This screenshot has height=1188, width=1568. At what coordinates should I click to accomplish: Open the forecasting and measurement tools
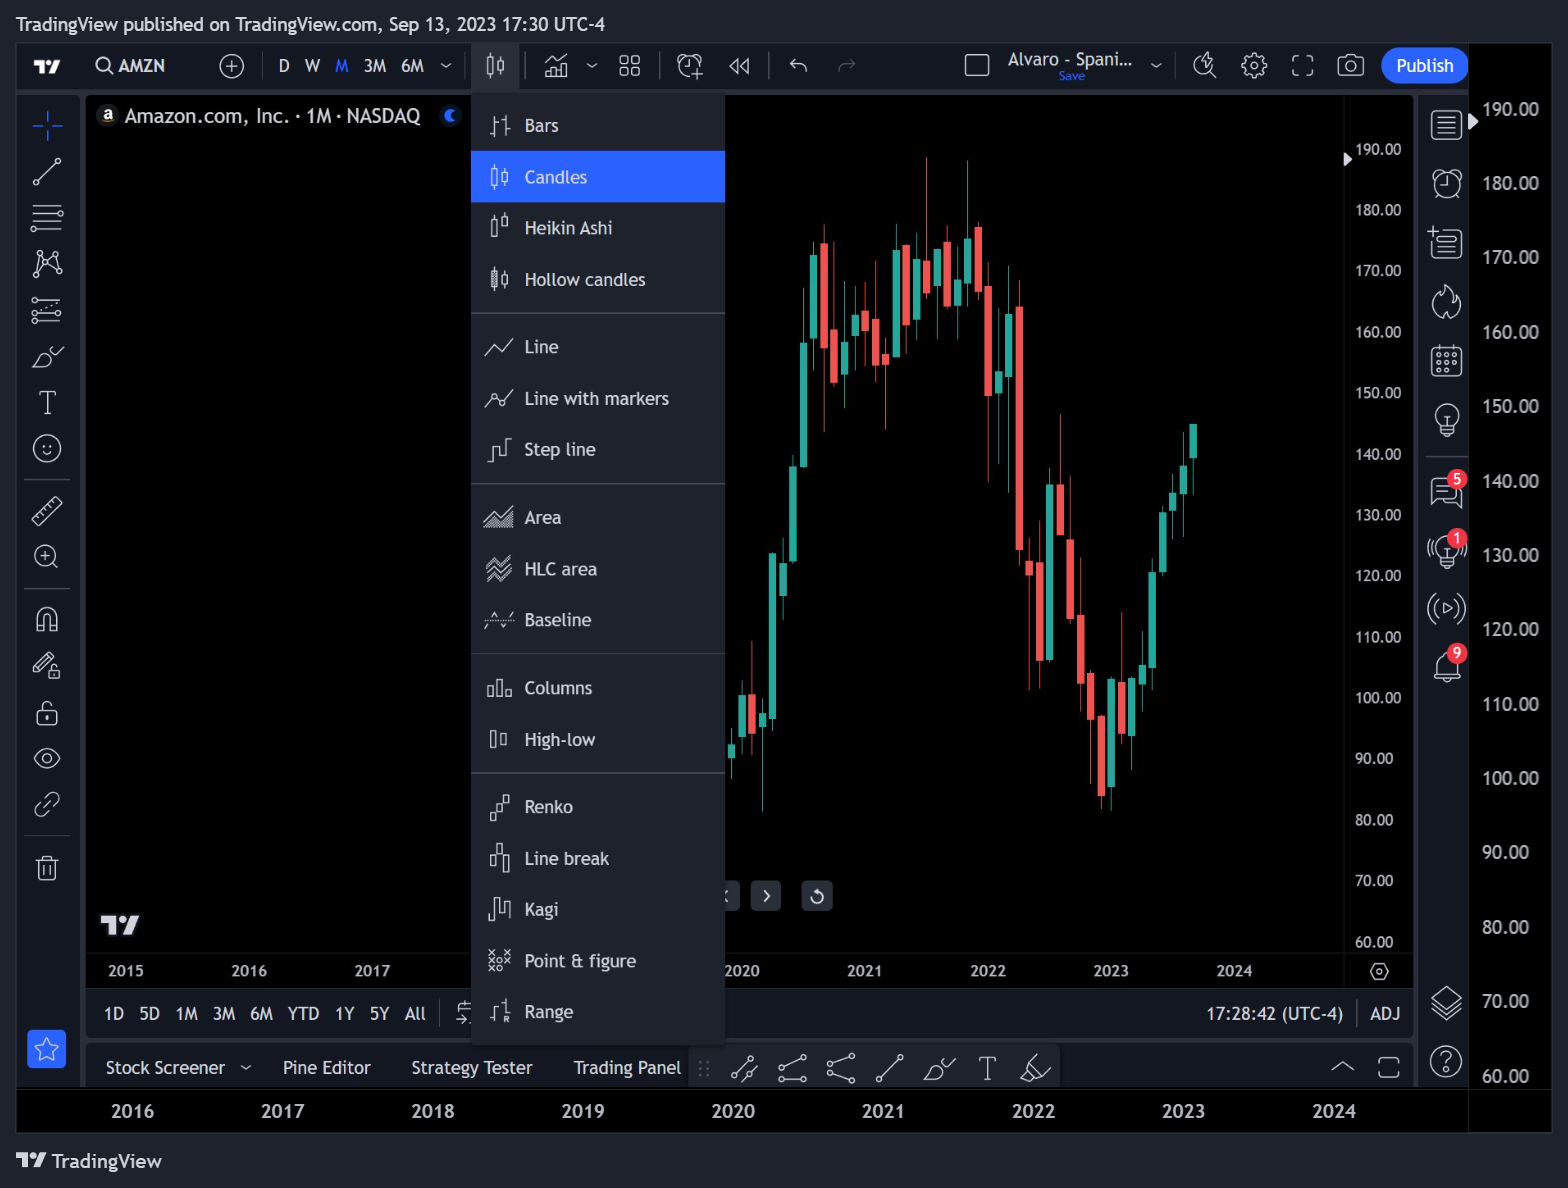(47, 310)
